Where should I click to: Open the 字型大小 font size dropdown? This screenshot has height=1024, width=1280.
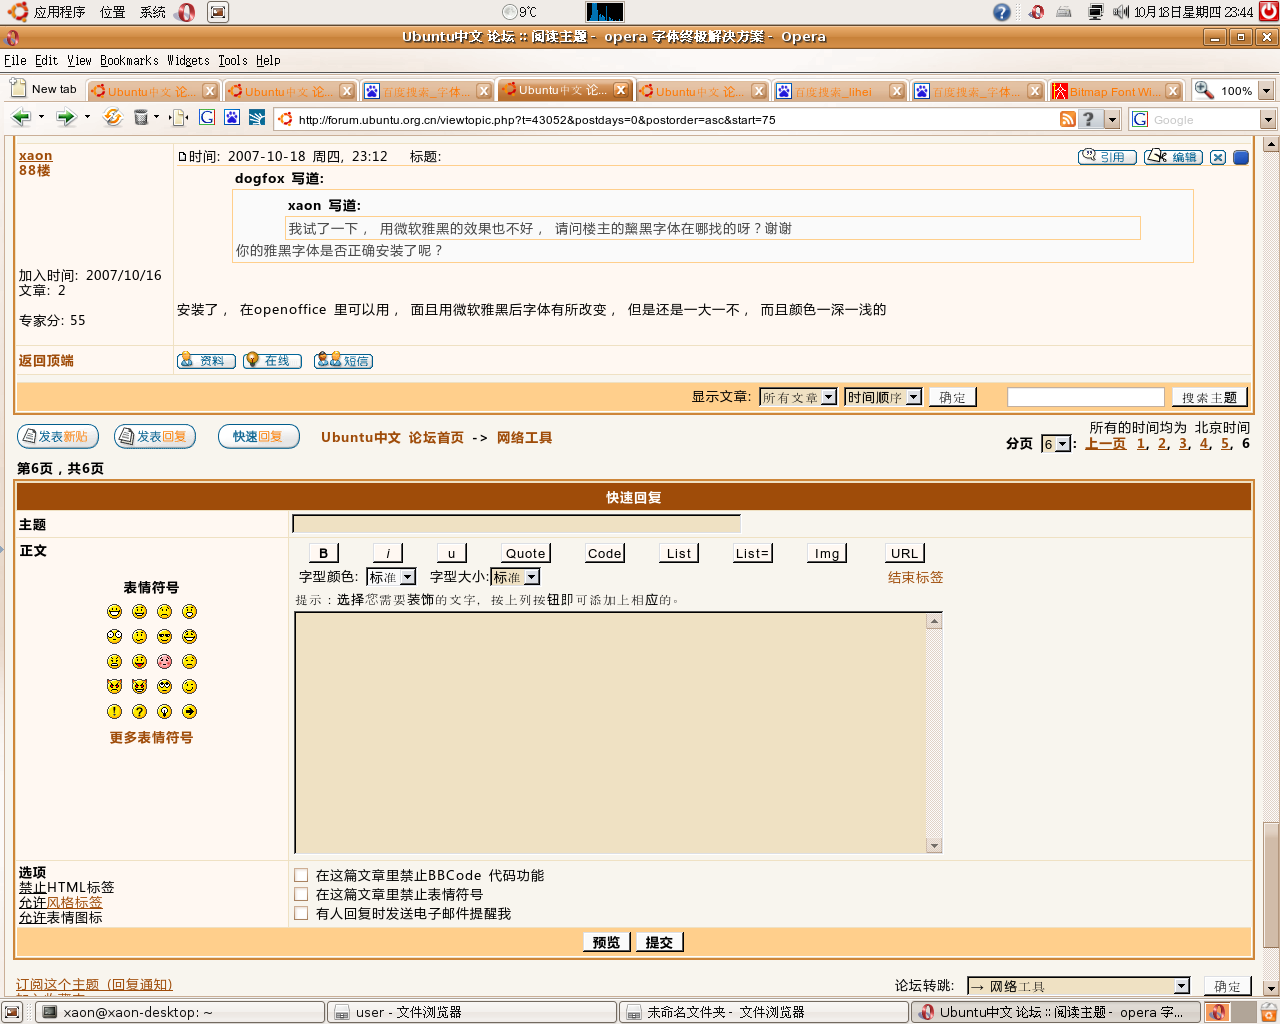pos(515,577)
